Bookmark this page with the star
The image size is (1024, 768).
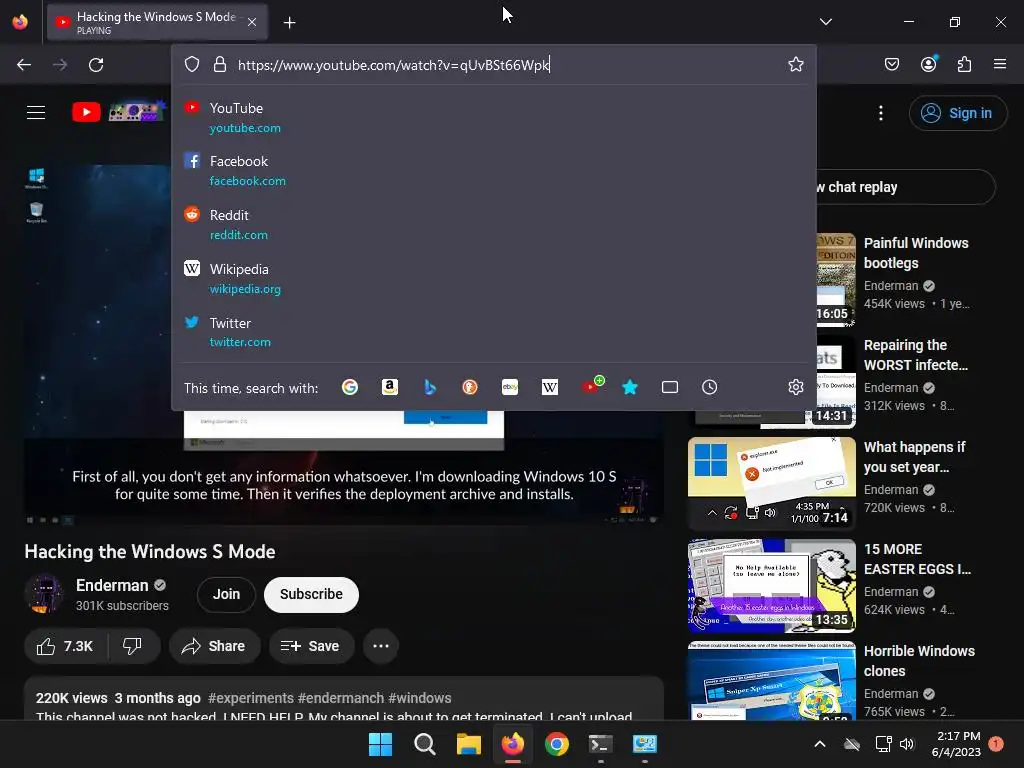tap(795, 64)
